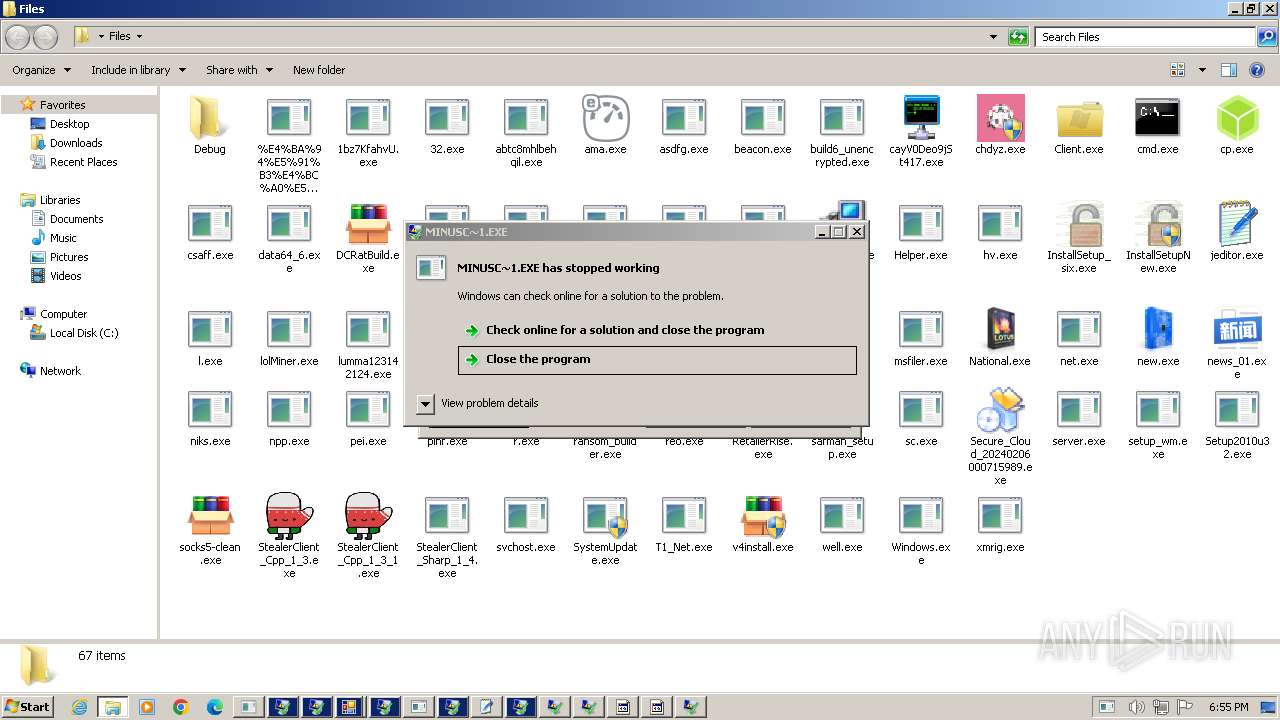The height and width of the screenshot is (720, 1280).
Task: Select the chdyz.exe icon
Action: tap(1000, 118)
